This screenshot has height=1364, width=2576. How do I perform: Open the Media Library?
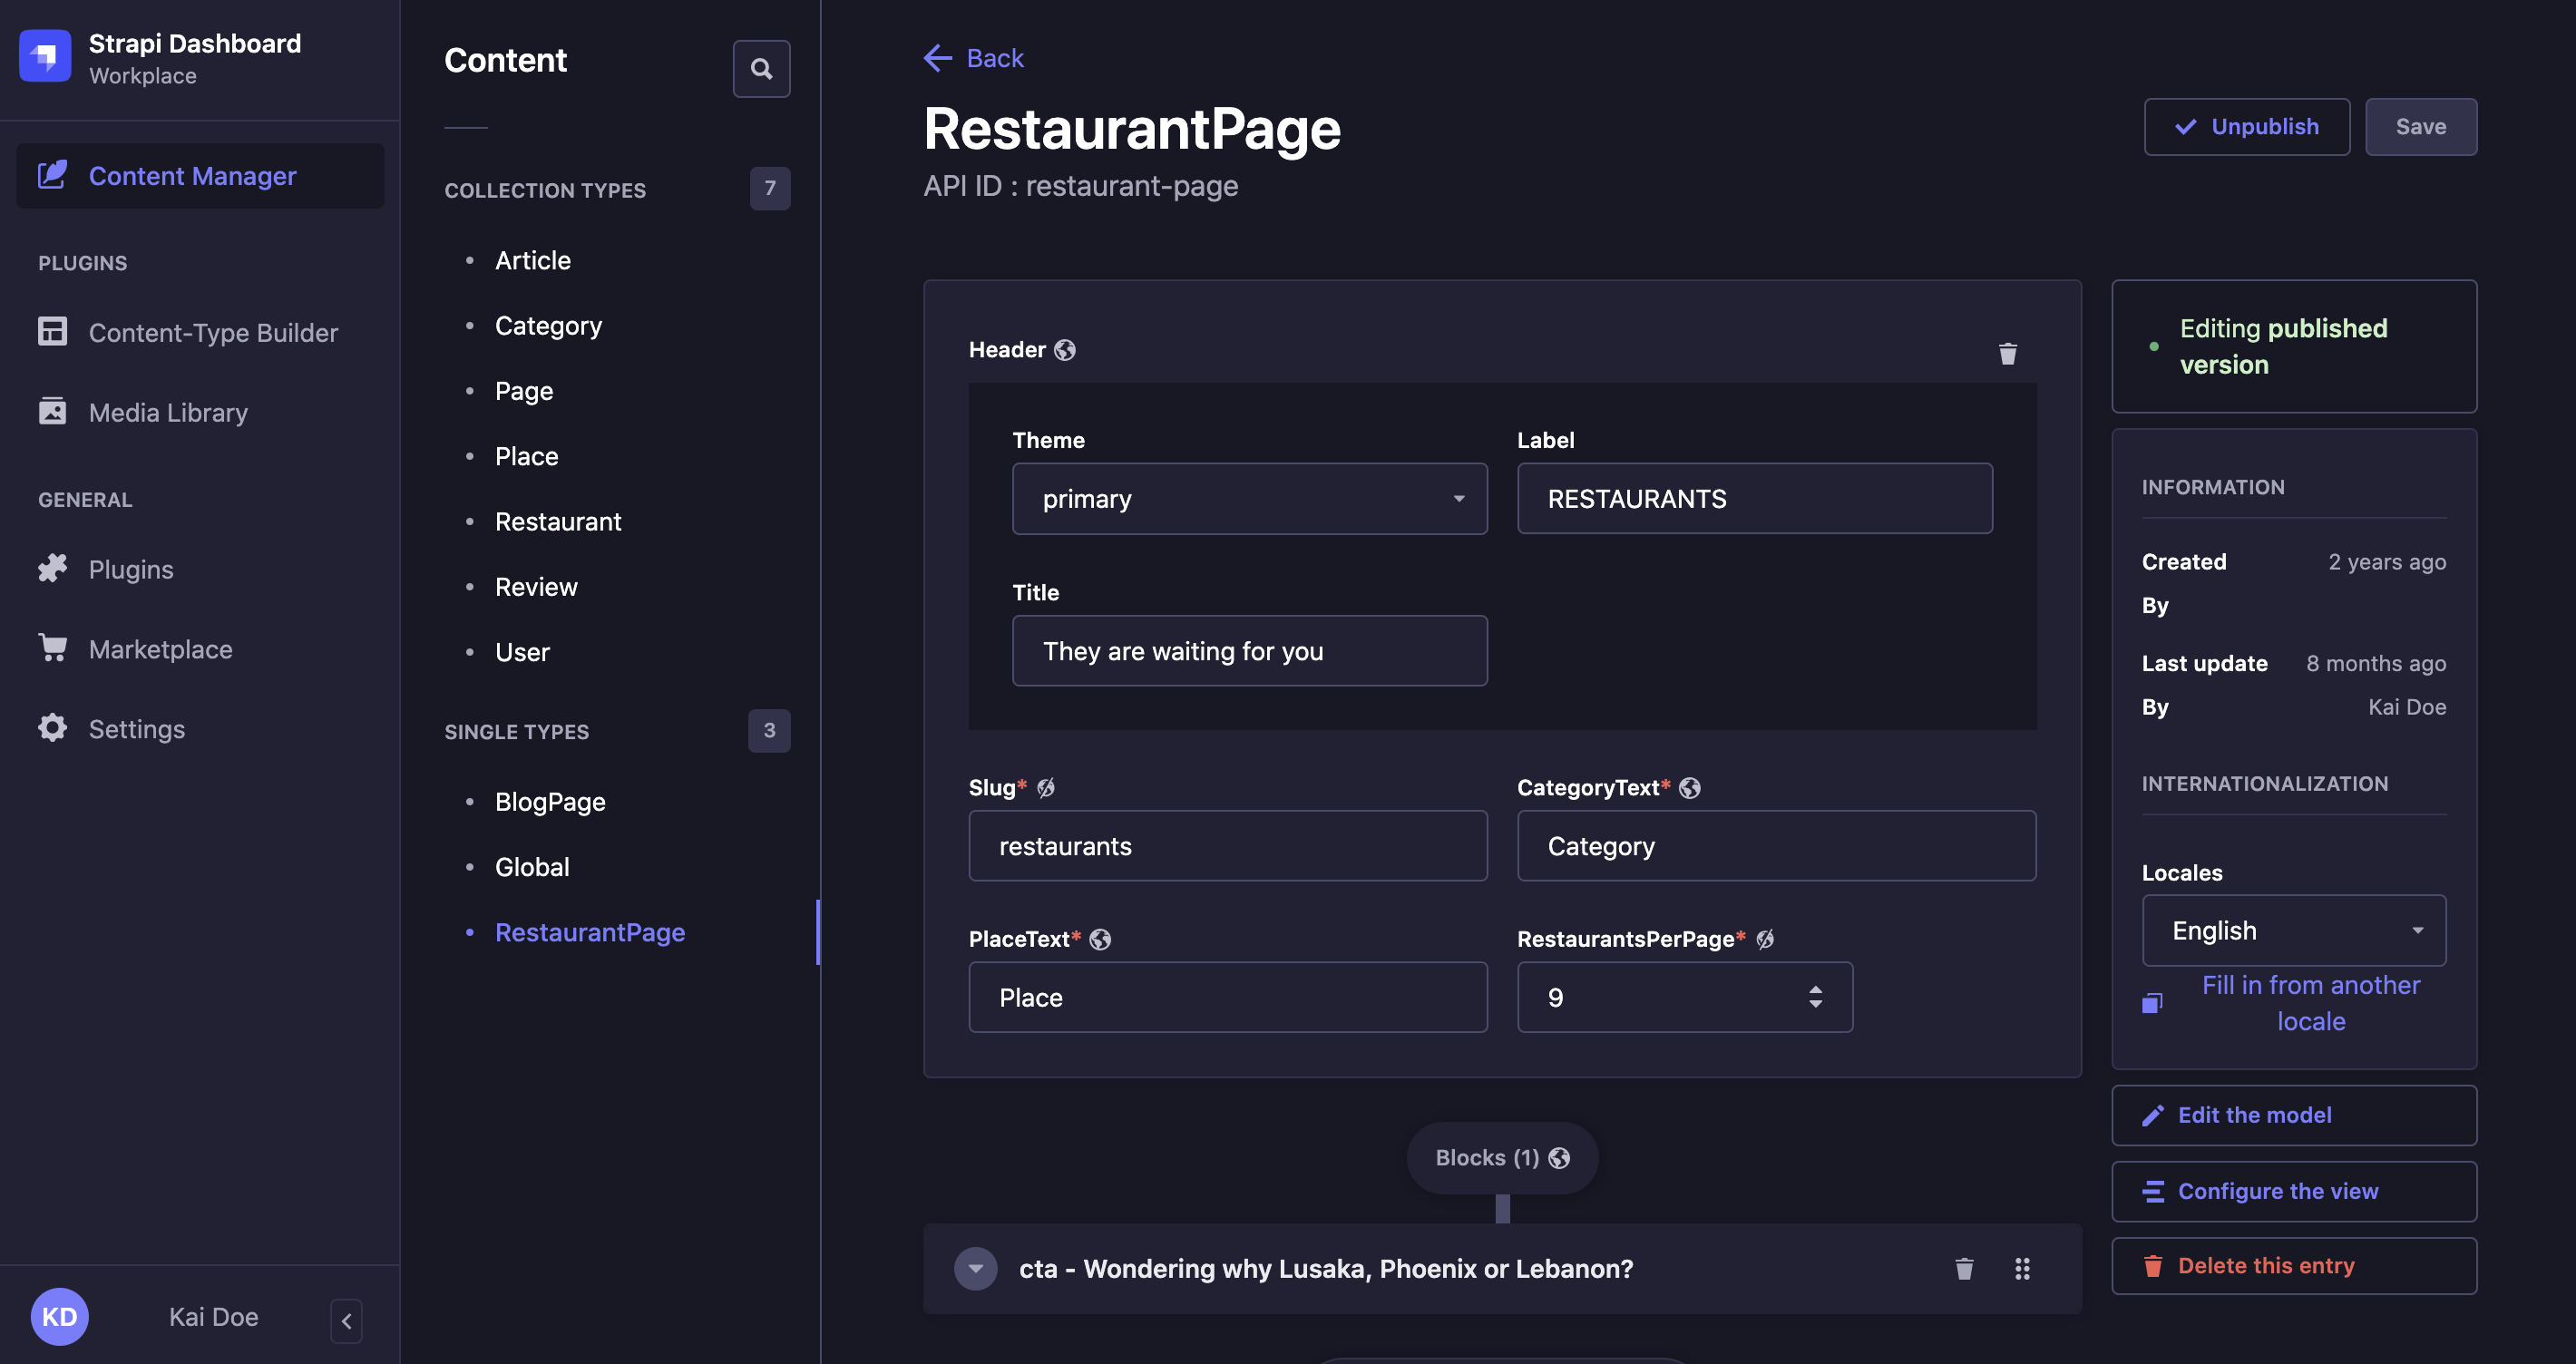[x=168, y=412]
